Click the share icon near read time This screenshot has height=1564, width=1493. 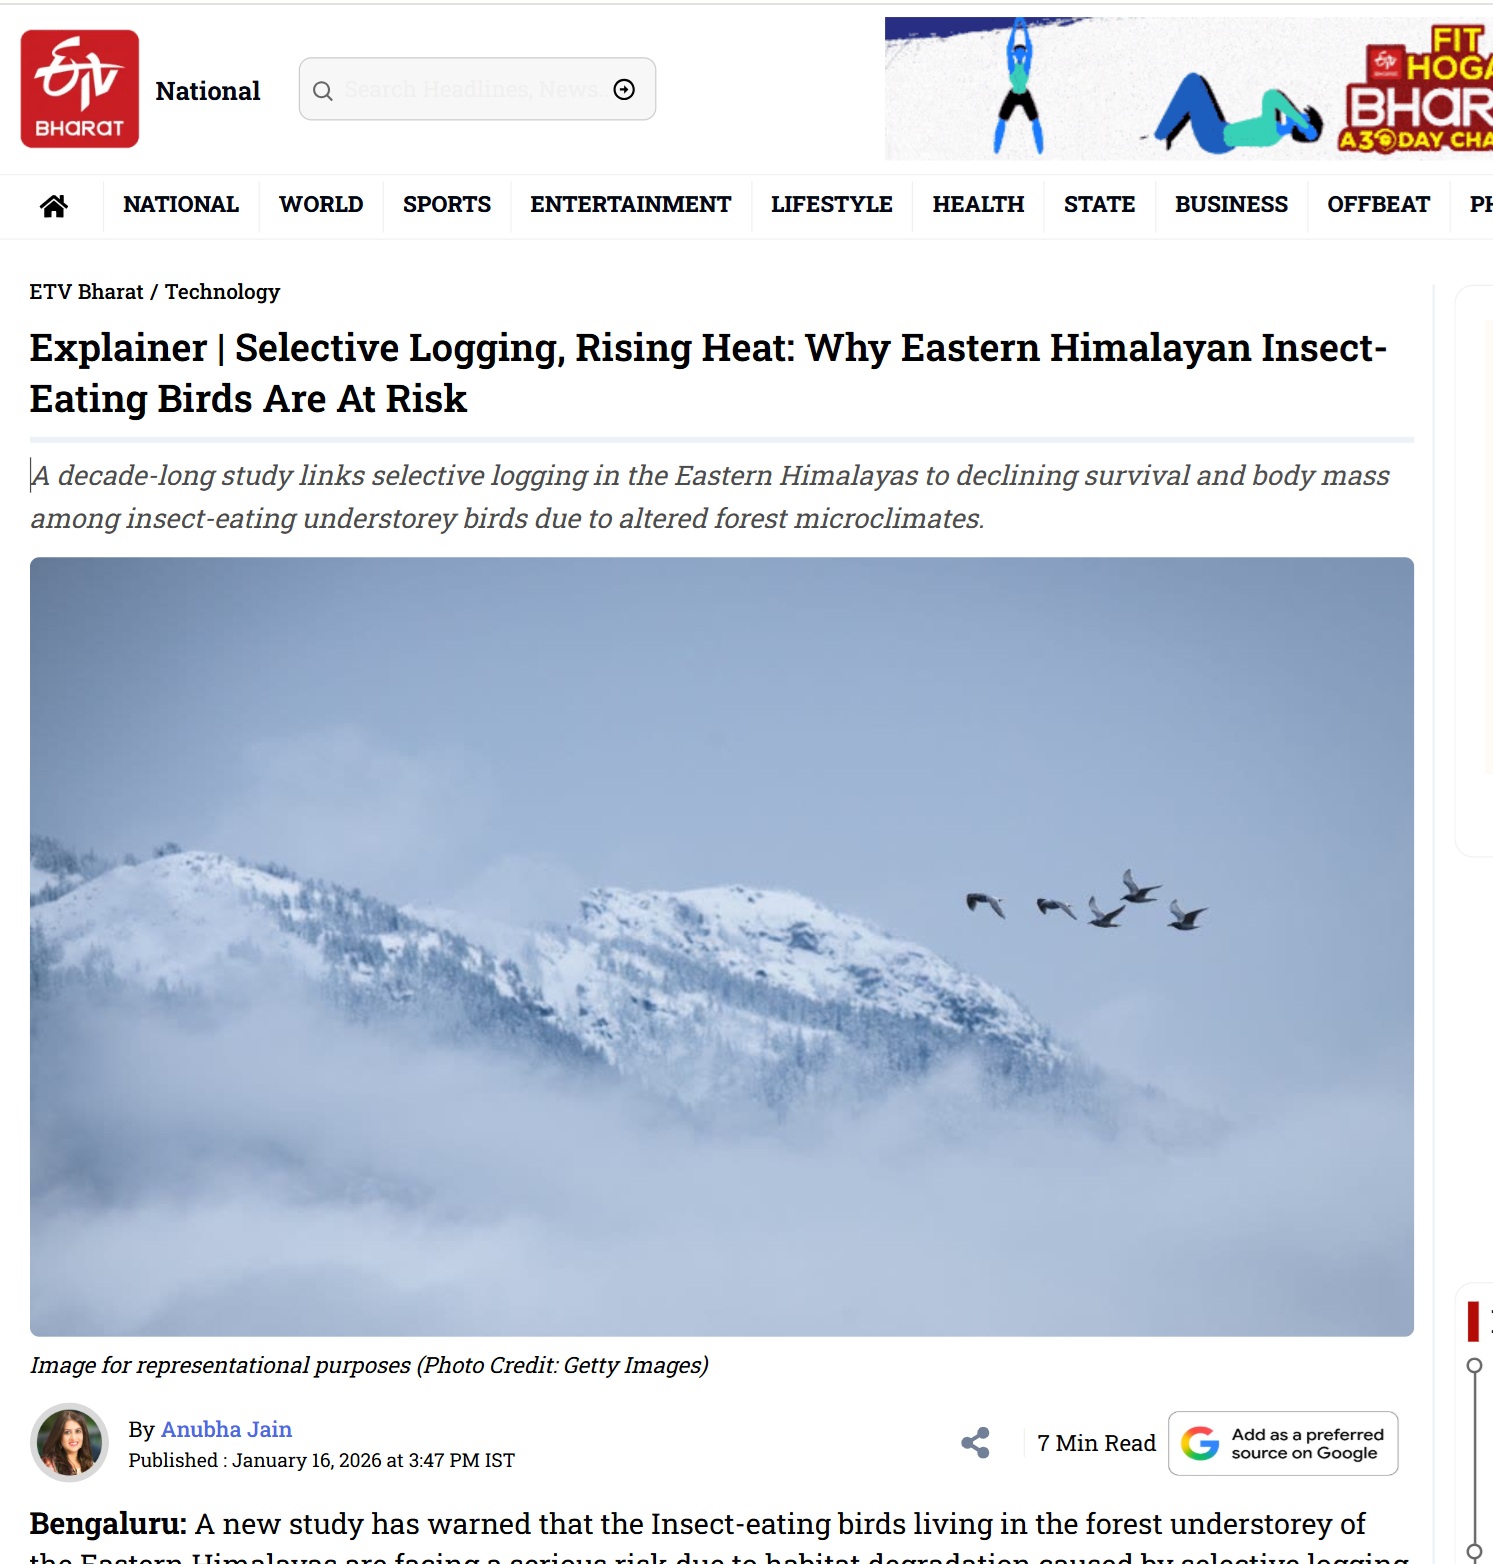point(975,1442)
